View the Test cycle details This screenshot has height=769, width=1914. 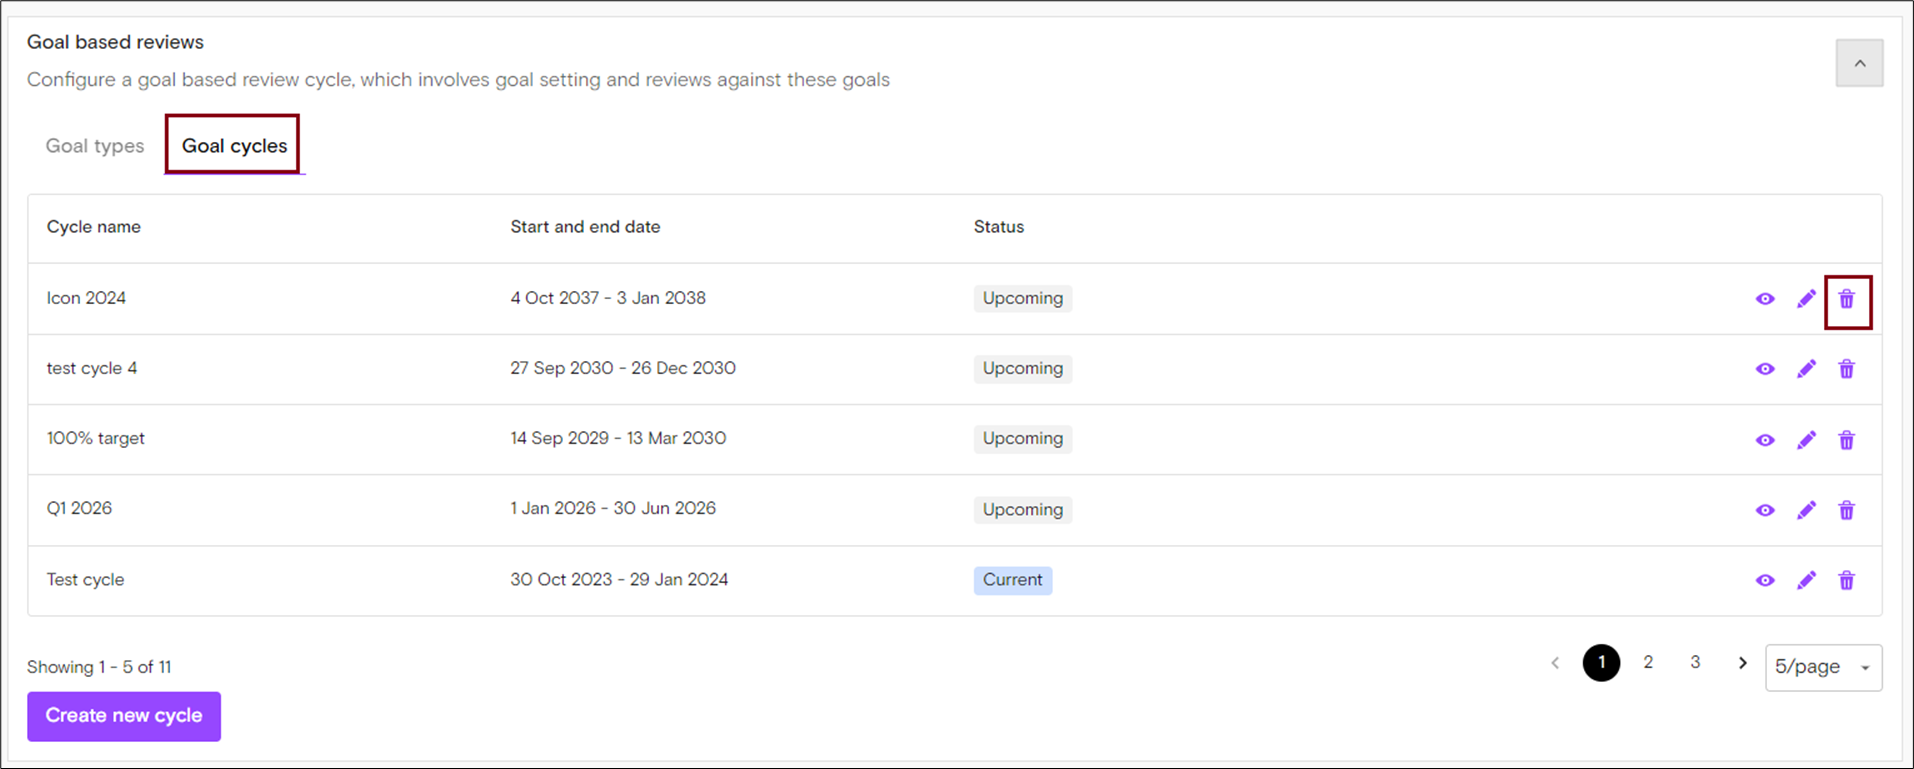tap(1765, 580)
